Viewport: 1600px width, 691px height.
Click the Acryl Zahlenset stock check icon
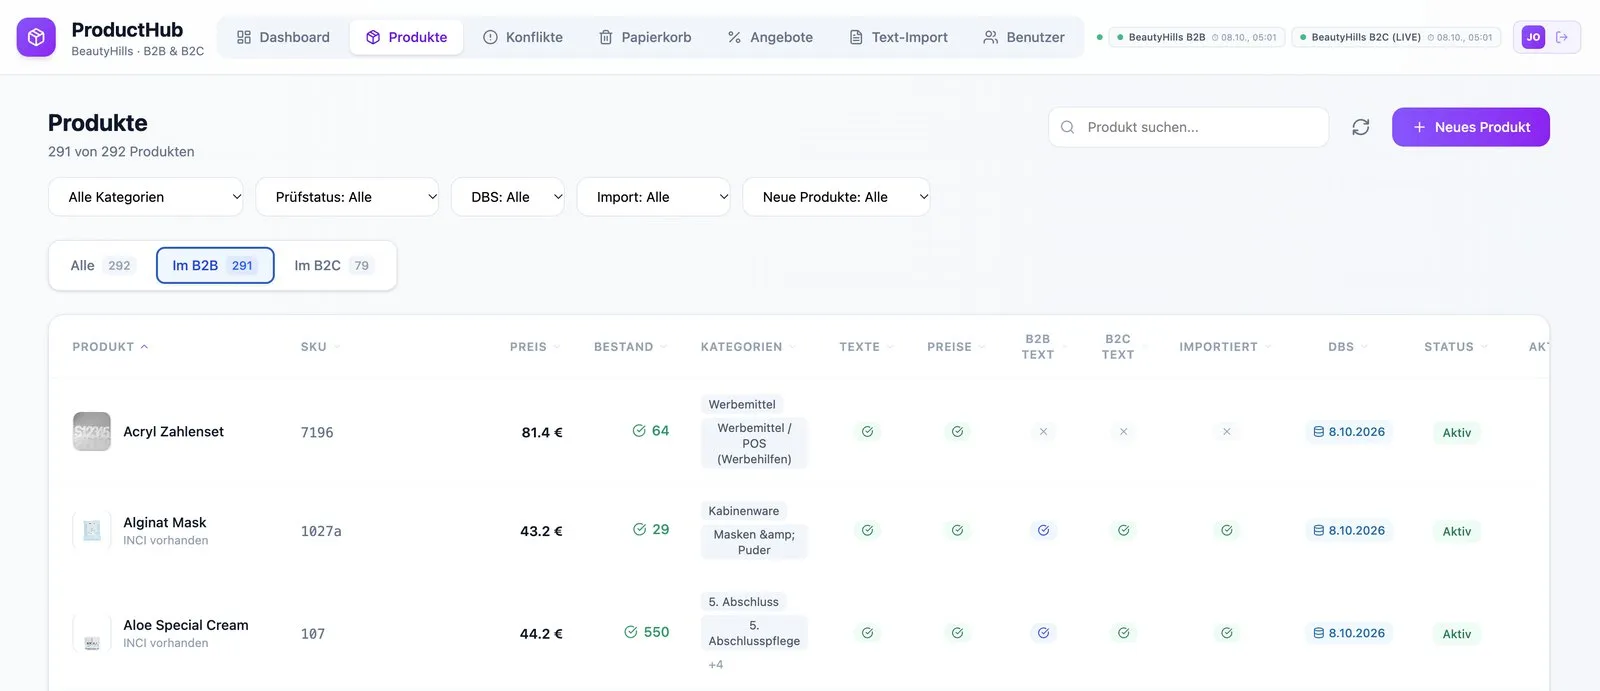click(639, 431)
